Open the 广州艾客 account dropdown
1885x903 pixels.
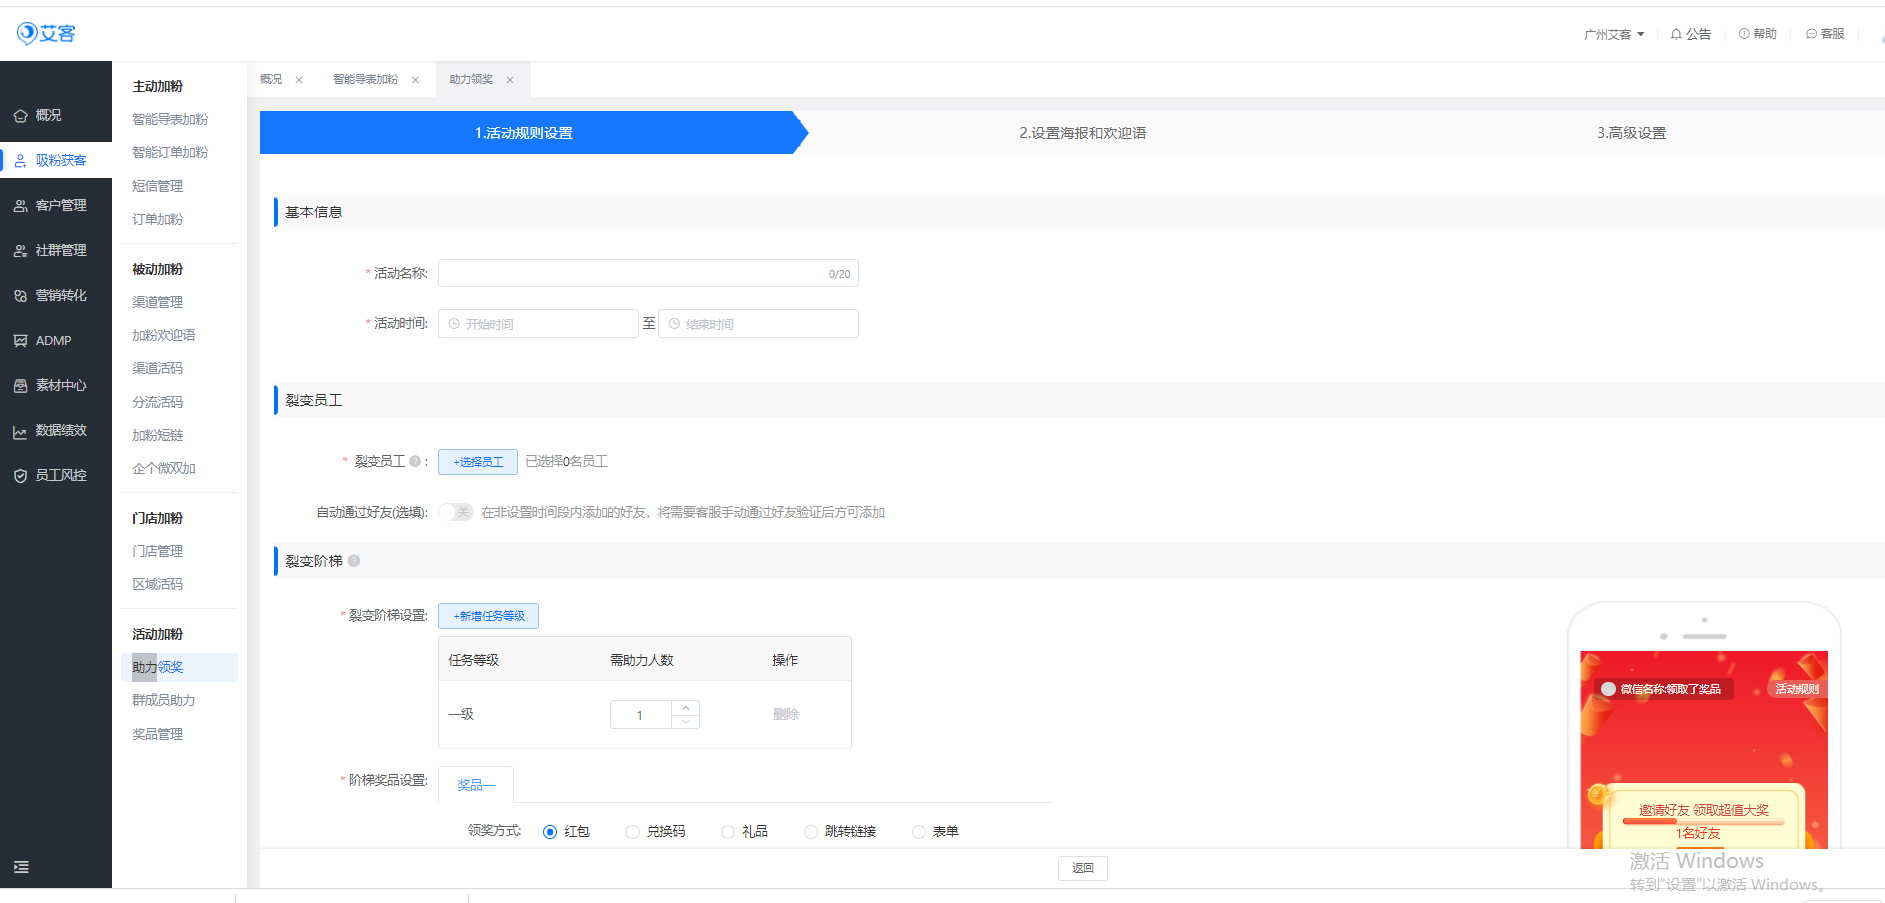pyautogui.click(x=1613, y=34)
